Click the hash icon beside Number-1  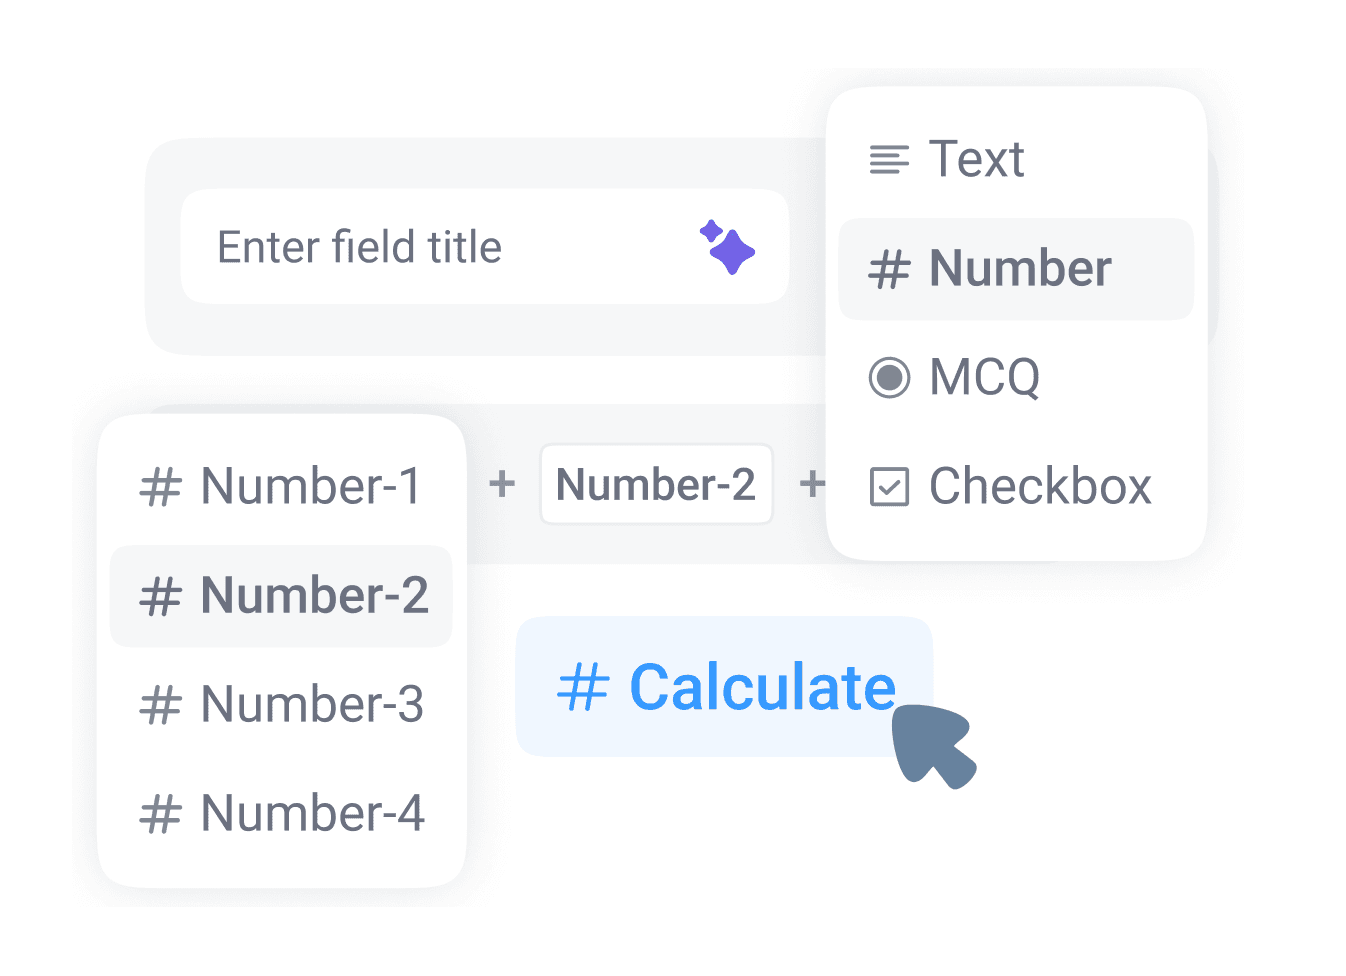tap(160, 487)
